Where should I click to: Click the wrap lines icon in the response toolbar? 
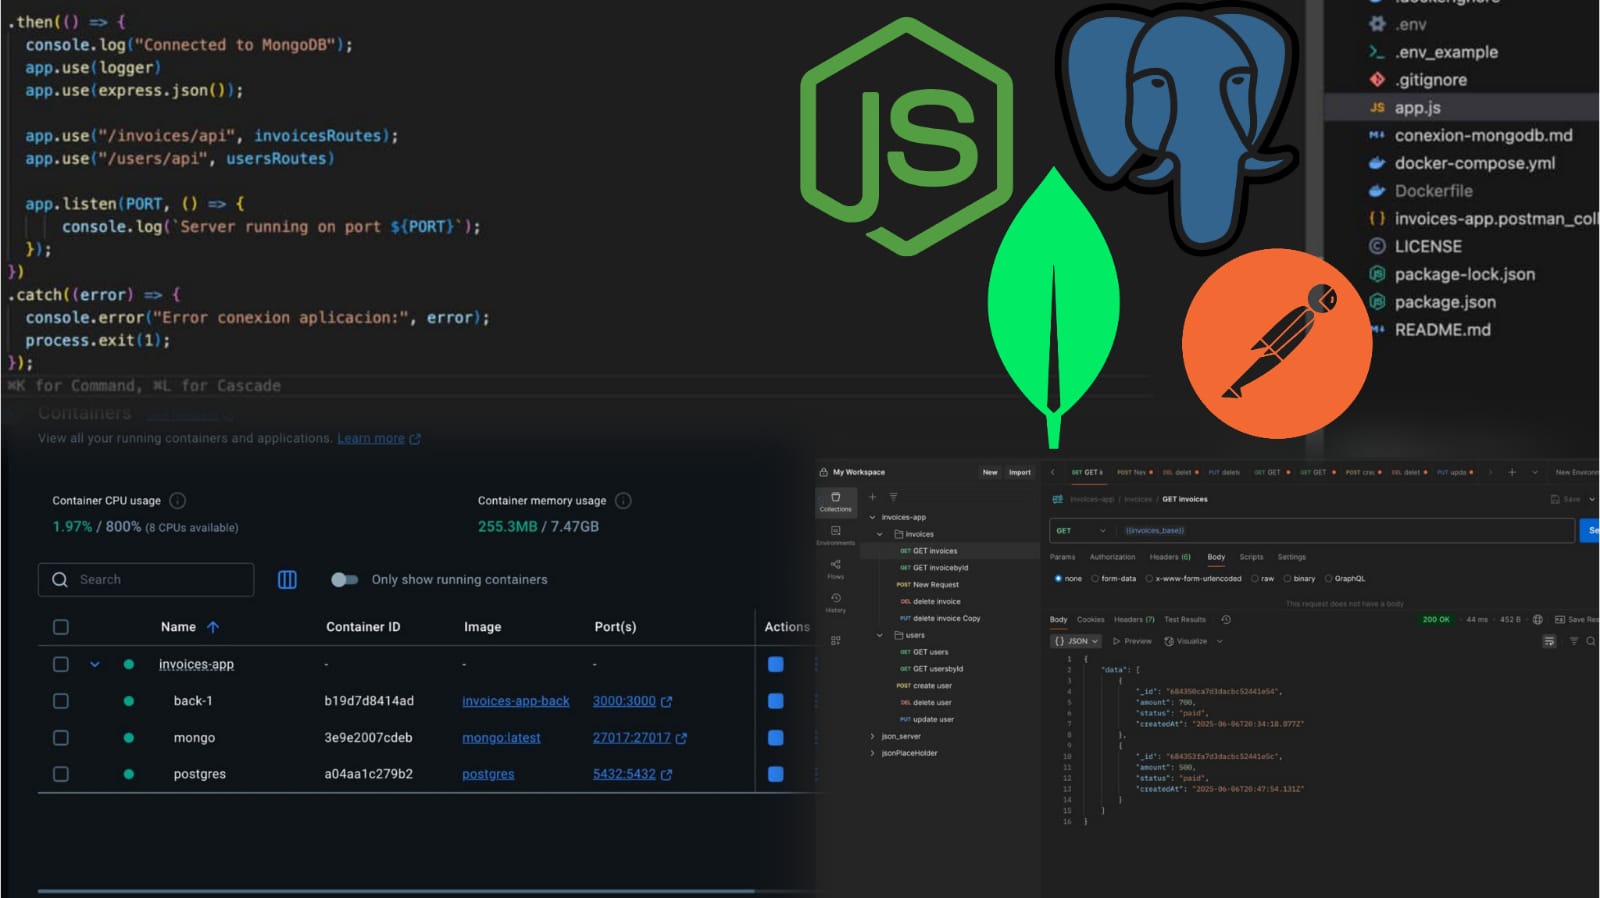[1549, 641]
